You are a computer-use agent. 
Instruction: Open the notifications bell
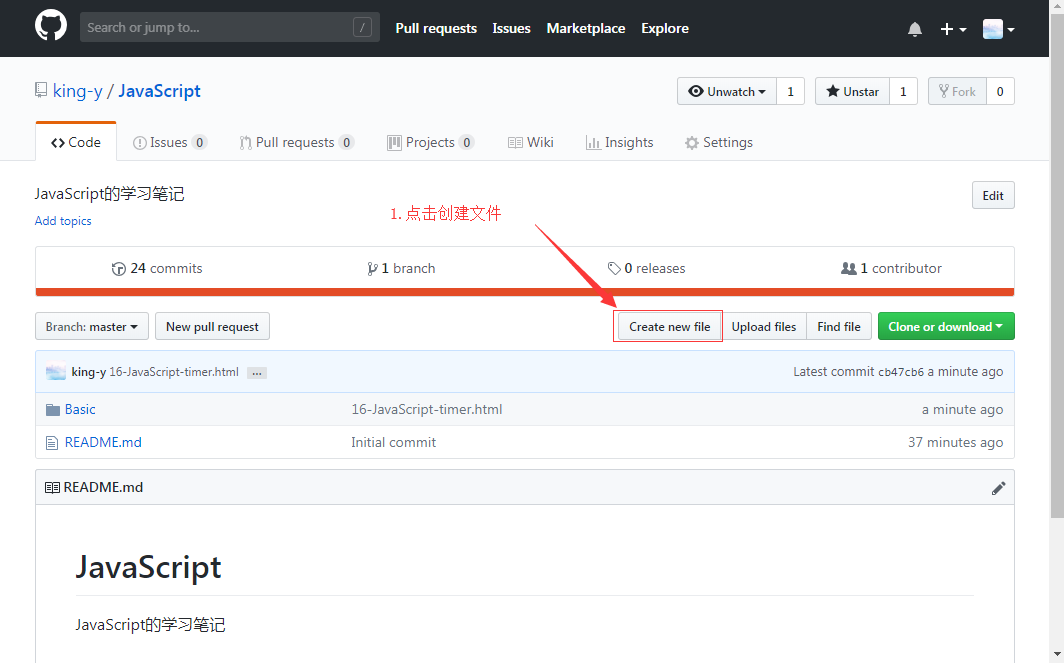(x=915, y=29)
